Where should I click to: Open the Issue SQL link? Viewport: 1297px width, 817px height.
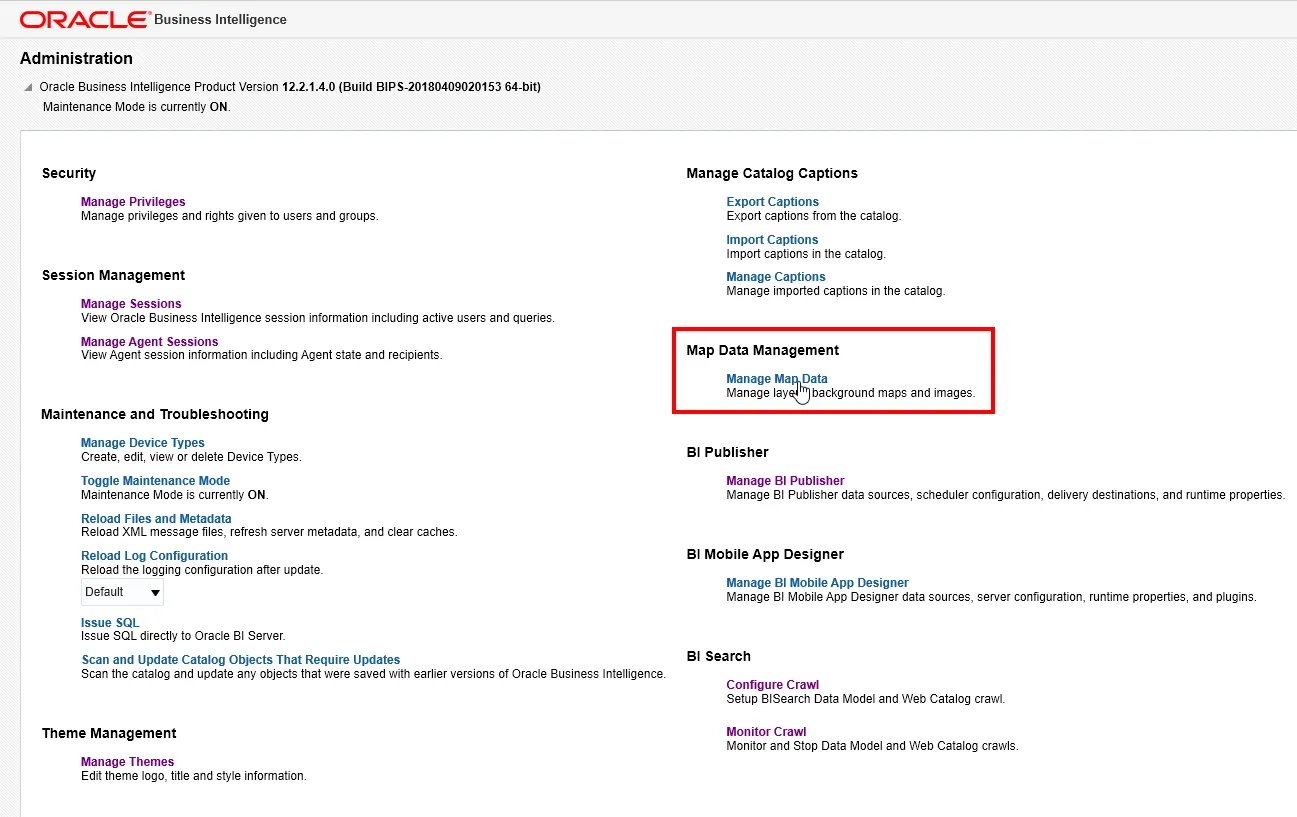pos(110,623)
